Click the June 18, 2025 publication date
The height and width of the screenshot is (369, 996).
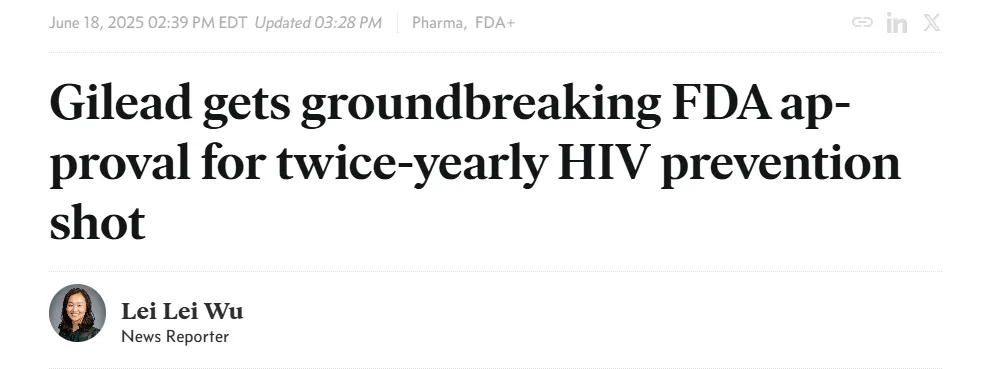pyautogui.click(x=97, y=23)
